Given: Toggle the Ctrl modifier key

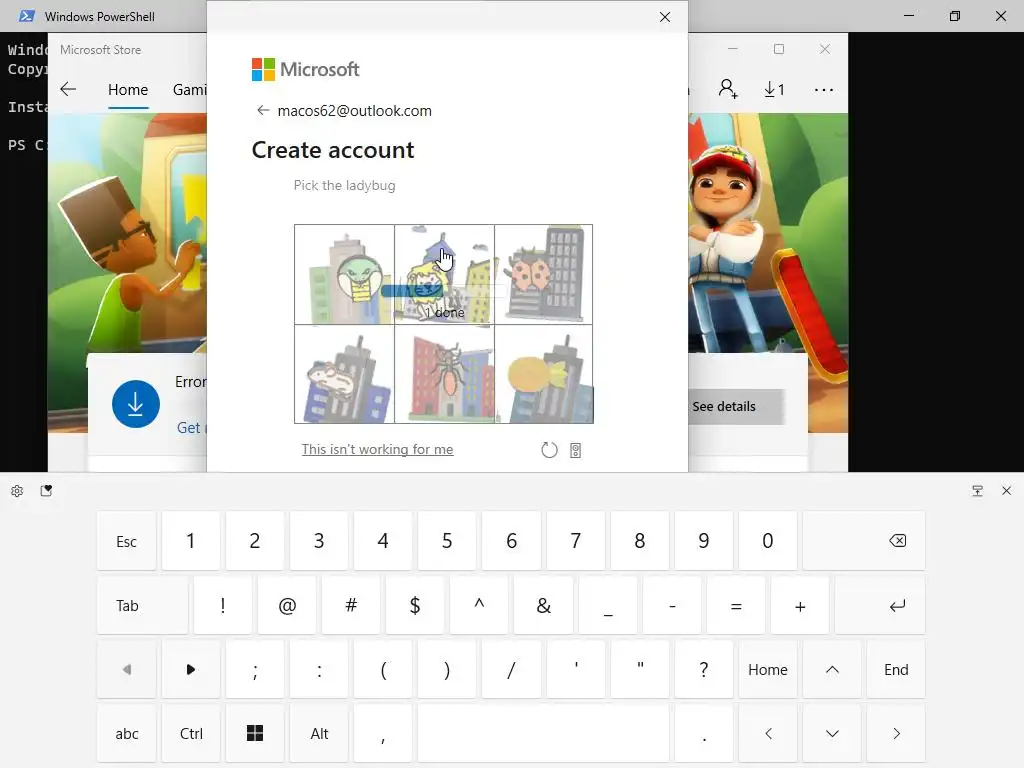Looking at the screenshot, I should 191,733.
